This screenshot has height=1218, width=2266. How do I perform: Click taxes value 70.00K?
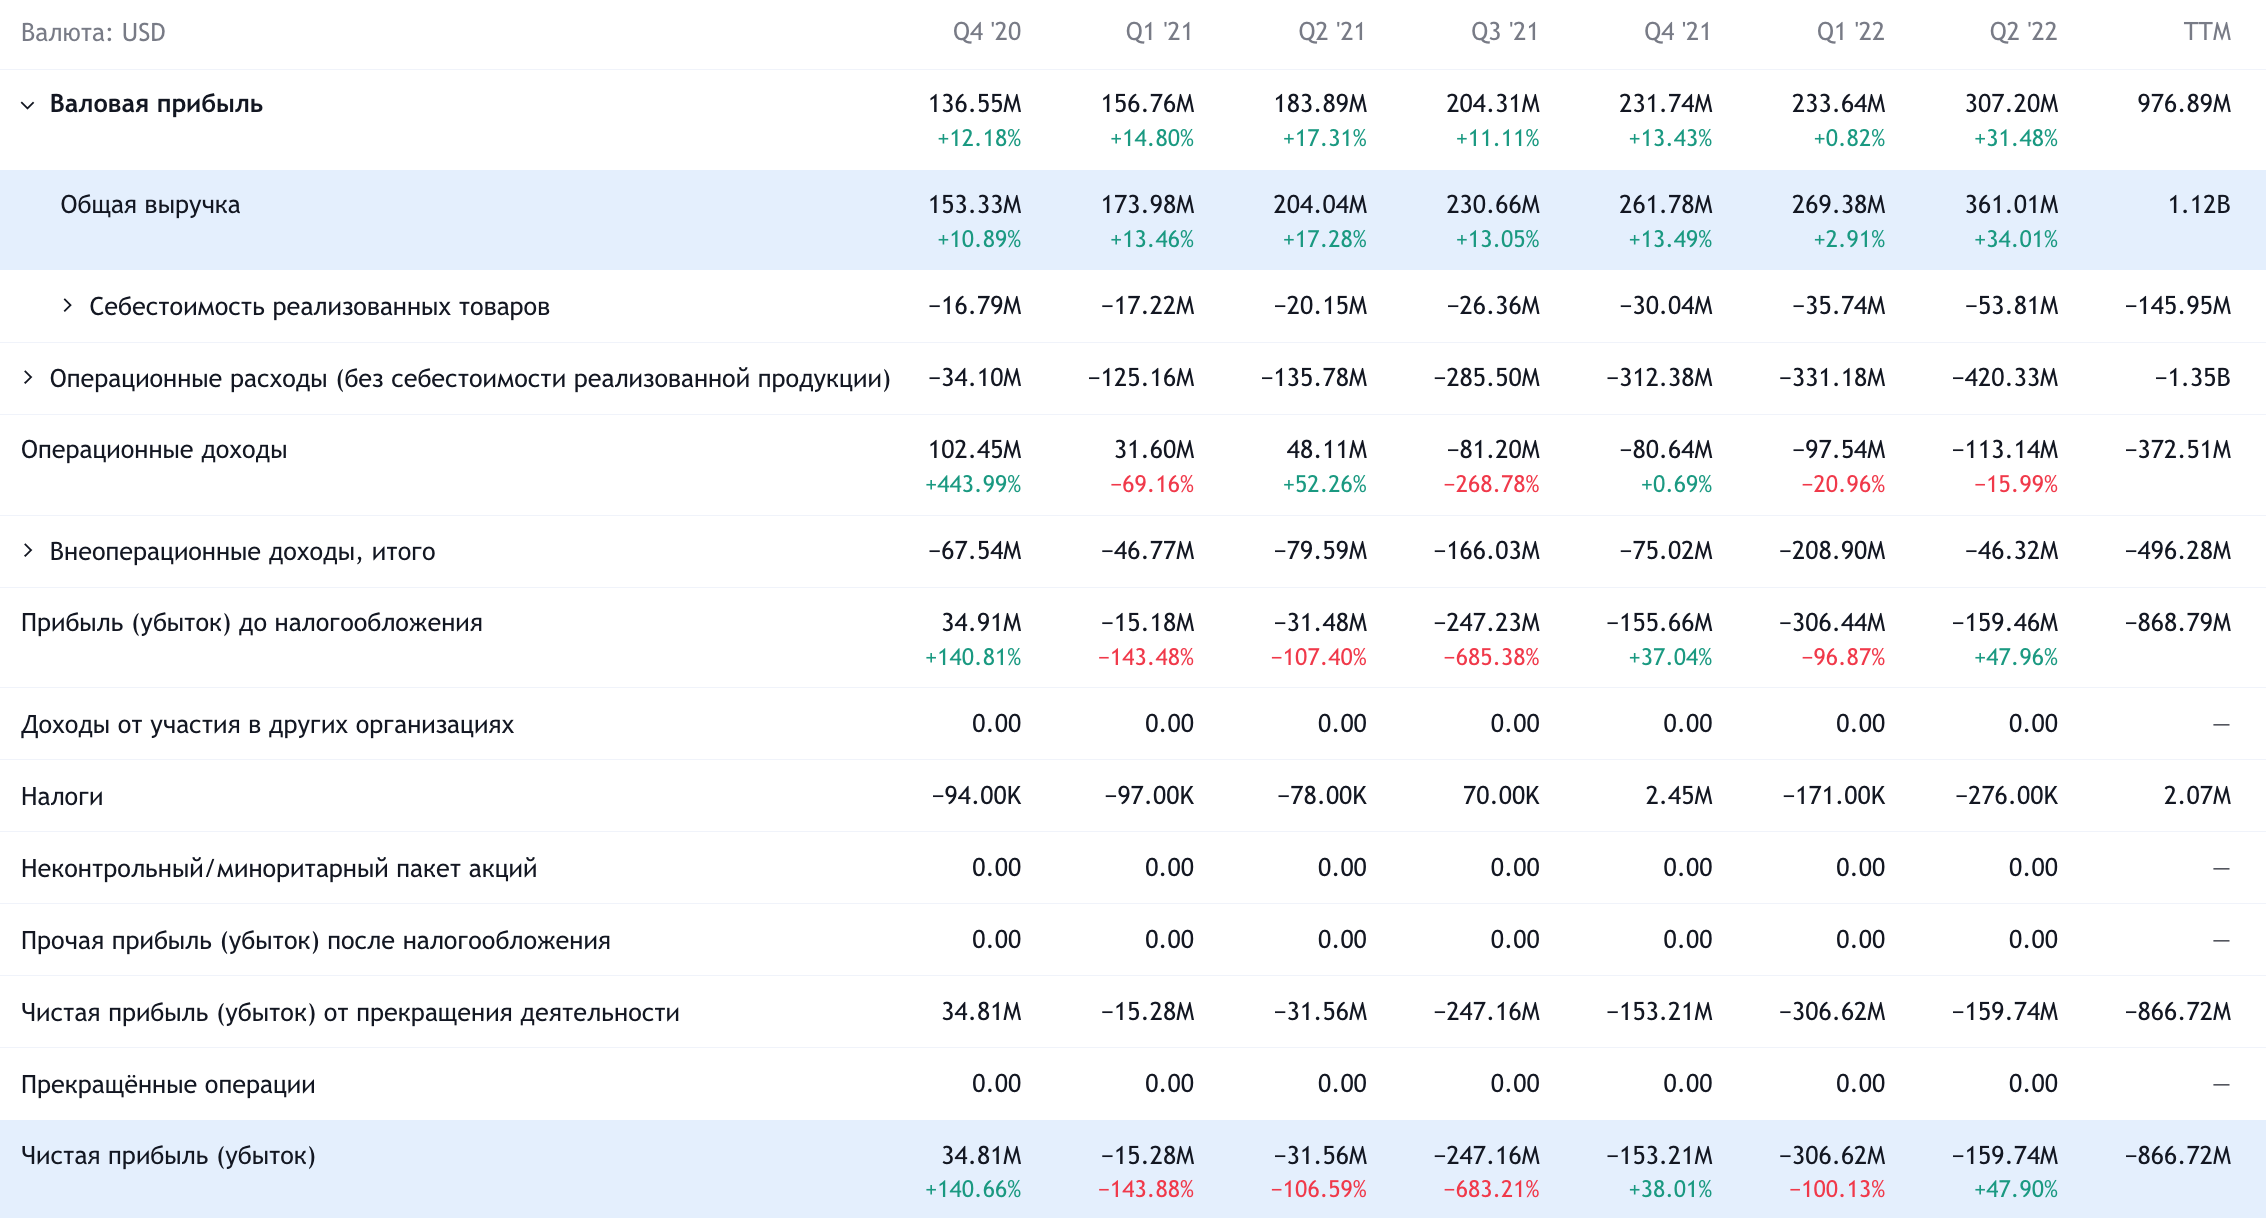coord(1501,796)
